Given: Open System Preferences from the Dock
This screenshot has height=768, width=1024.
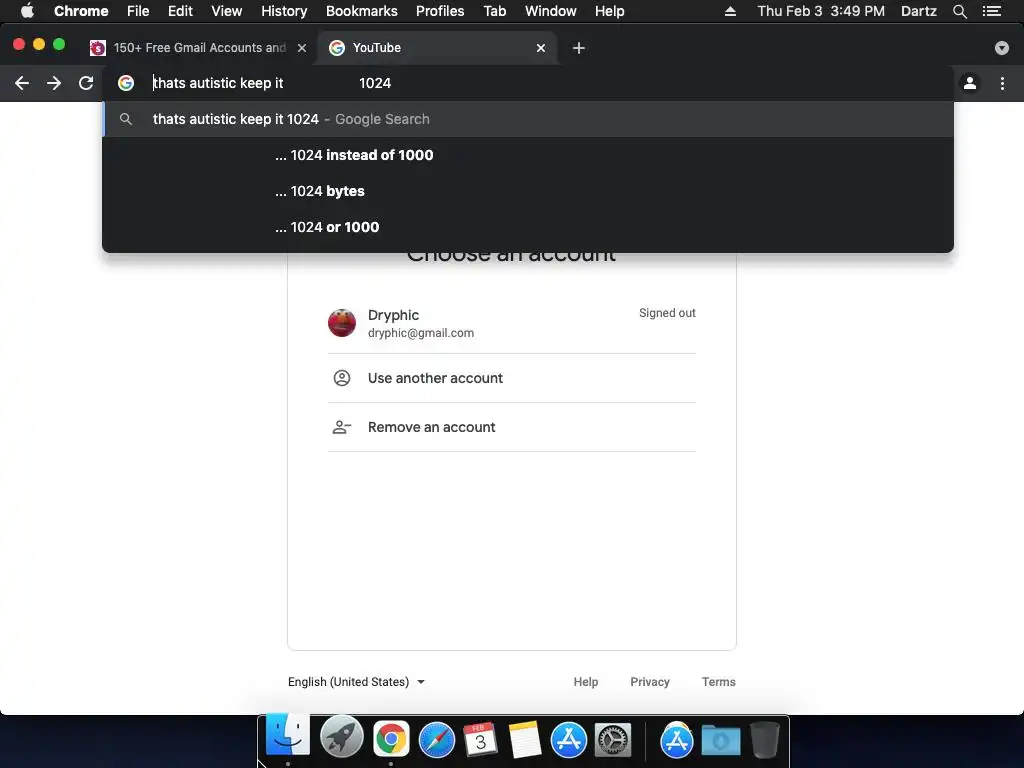Looking at the screenshot, I should (x=613, y=740).
